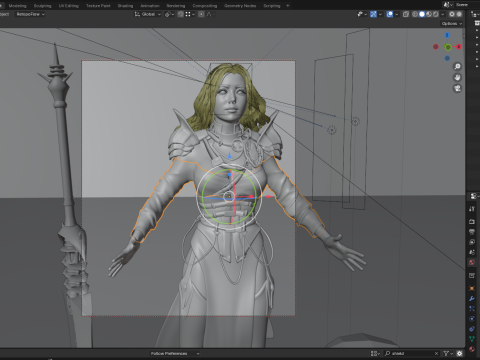Open the Collection properties tab
The width and height of the screenshot is (480, 360).
[472, 276]
